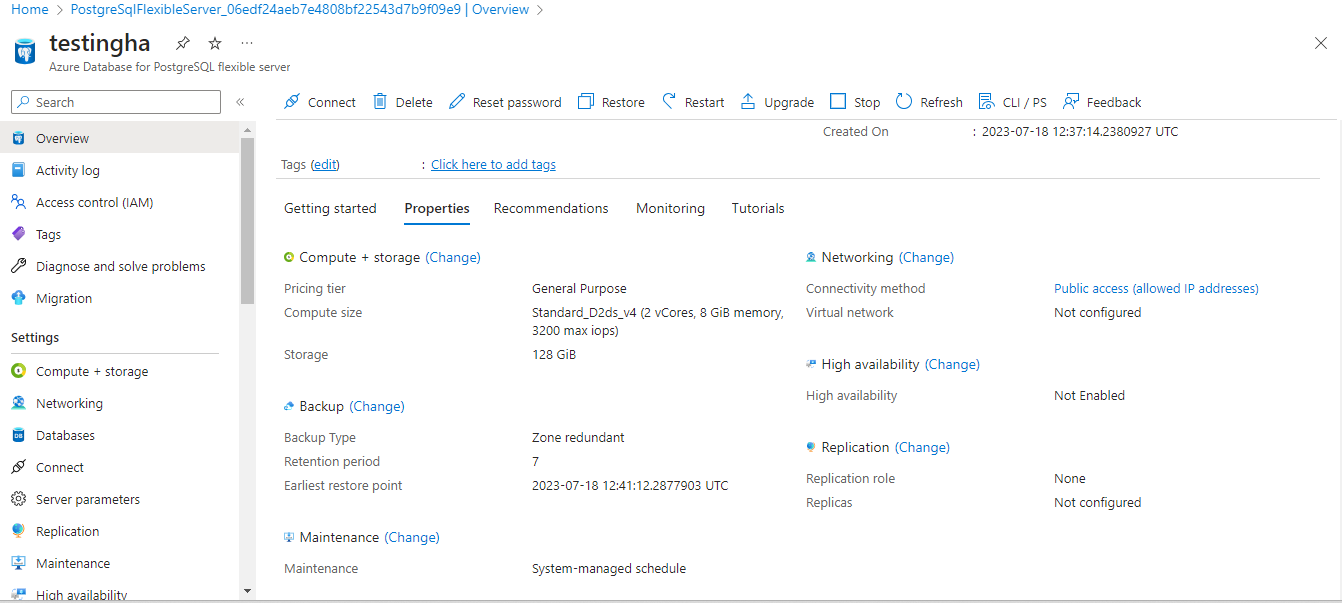Click the Upgrade upload arrow icon

(x=748, y=101)
